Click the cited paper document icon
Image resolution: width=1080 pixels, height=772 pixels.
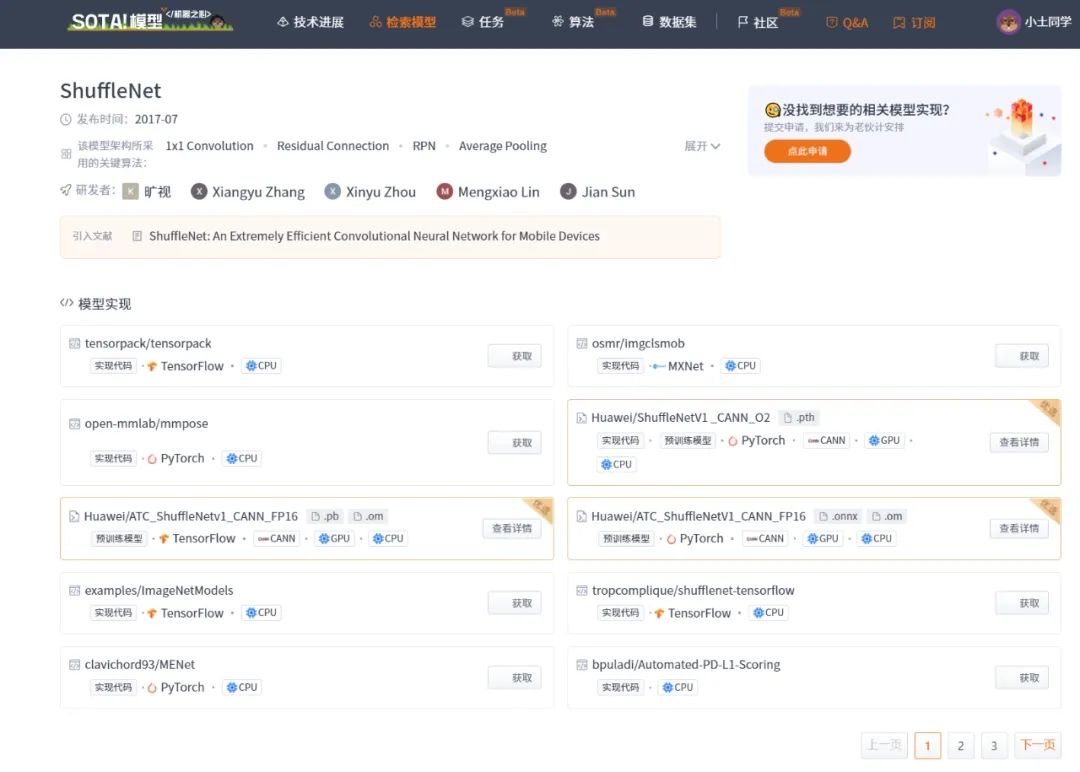(137, 236)
